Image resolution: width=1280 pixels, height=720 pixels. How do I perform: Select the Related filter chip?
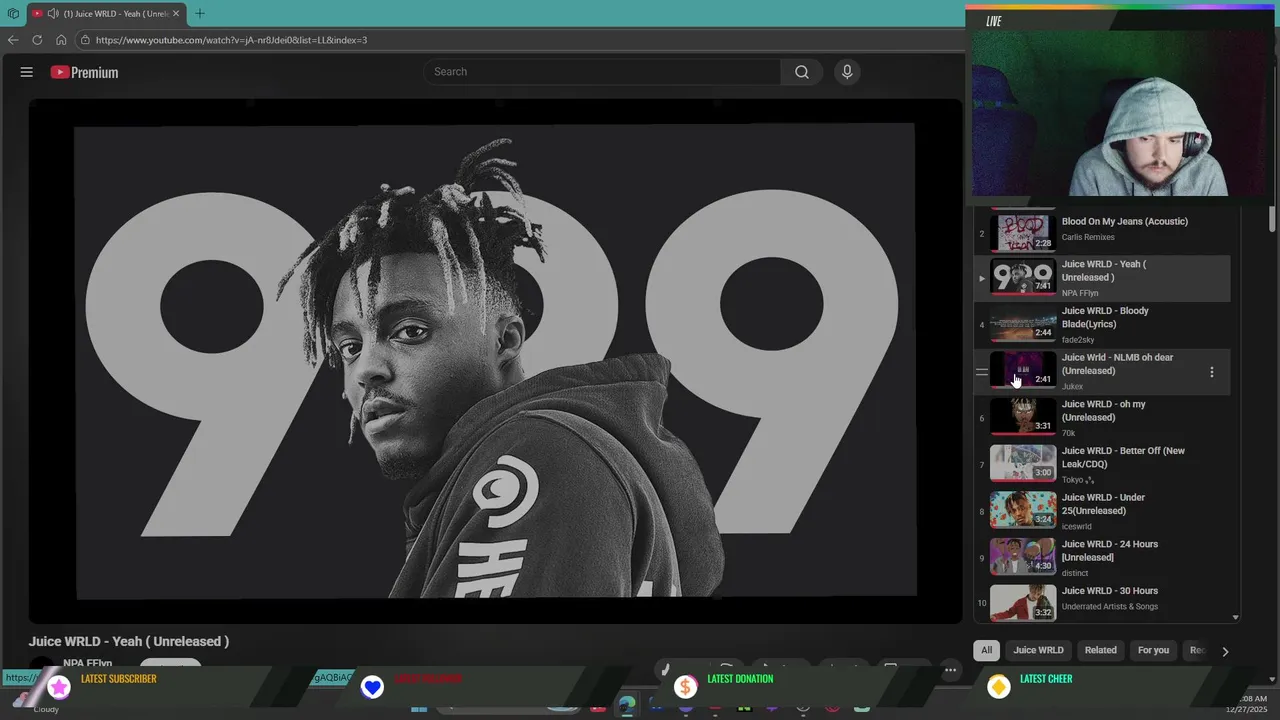1100,650
